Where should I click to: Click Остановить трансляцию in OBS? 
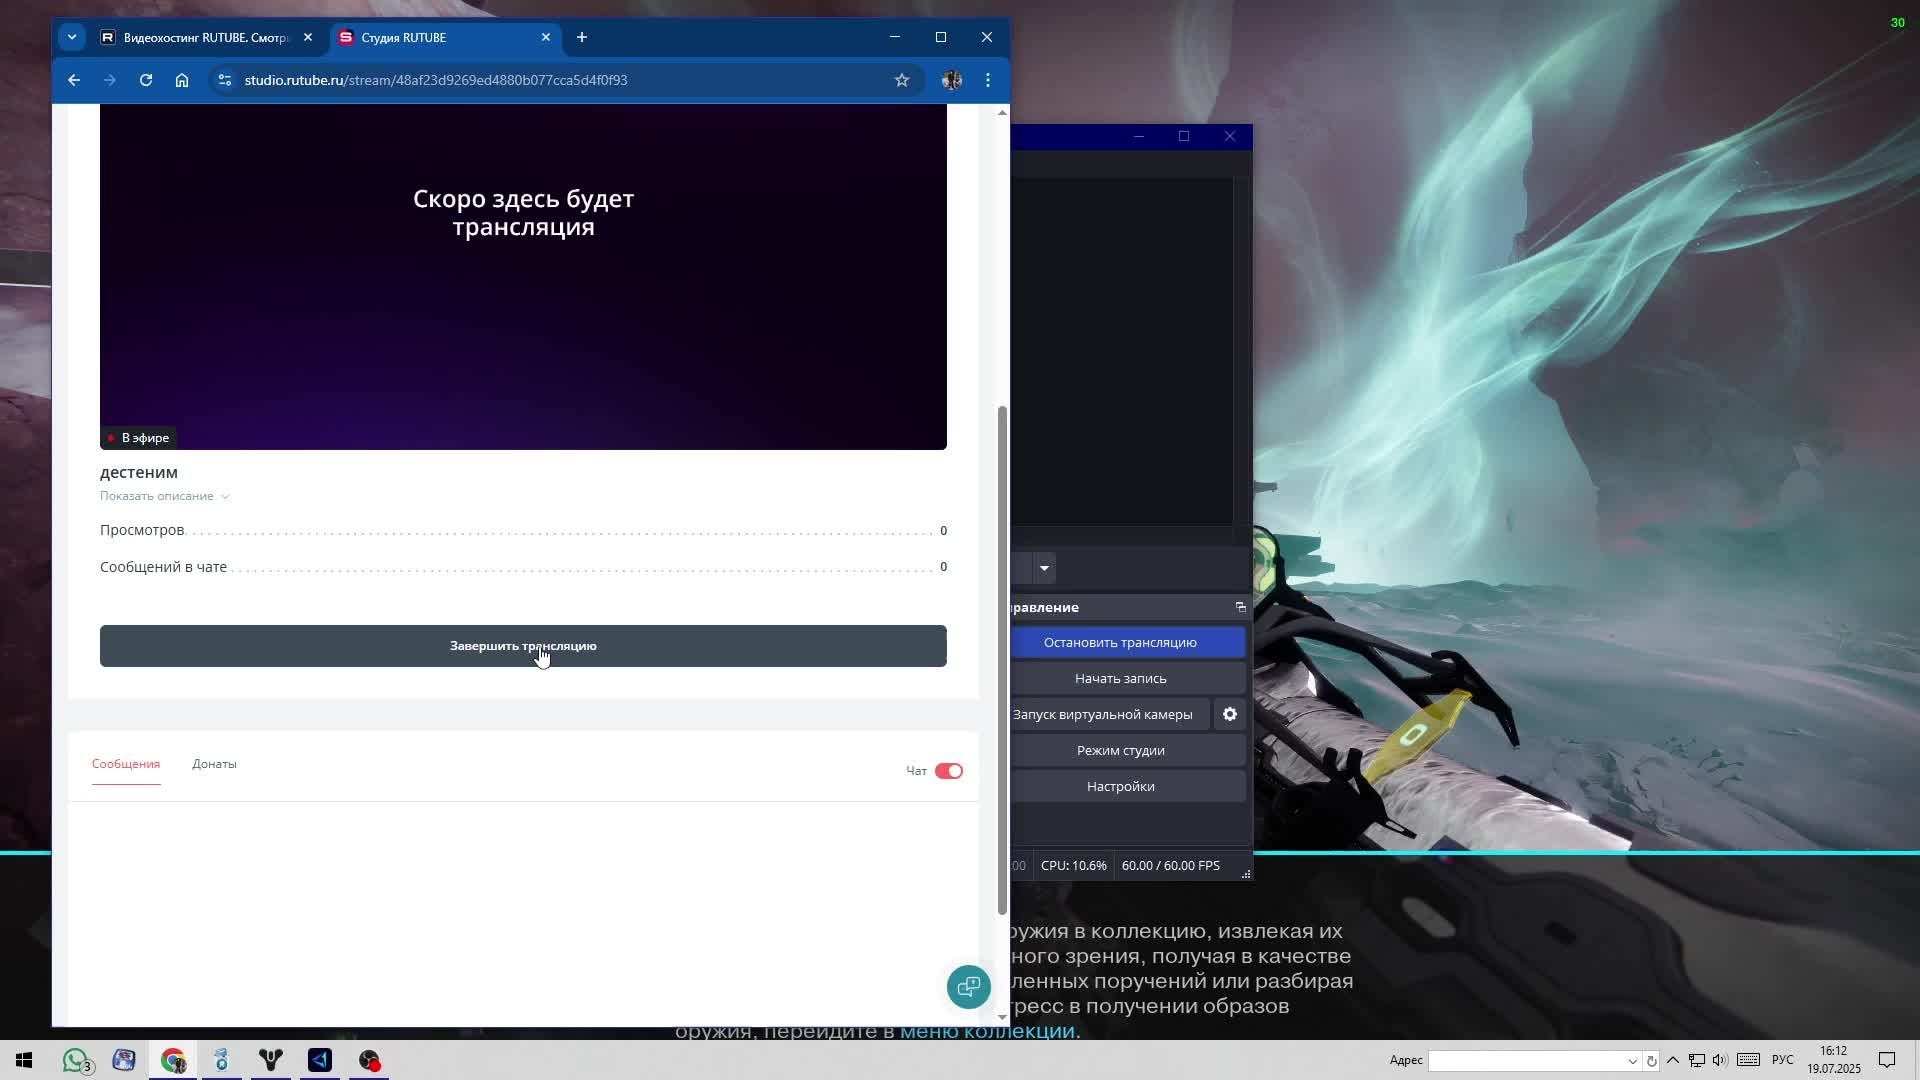(x=1120, y=642)
